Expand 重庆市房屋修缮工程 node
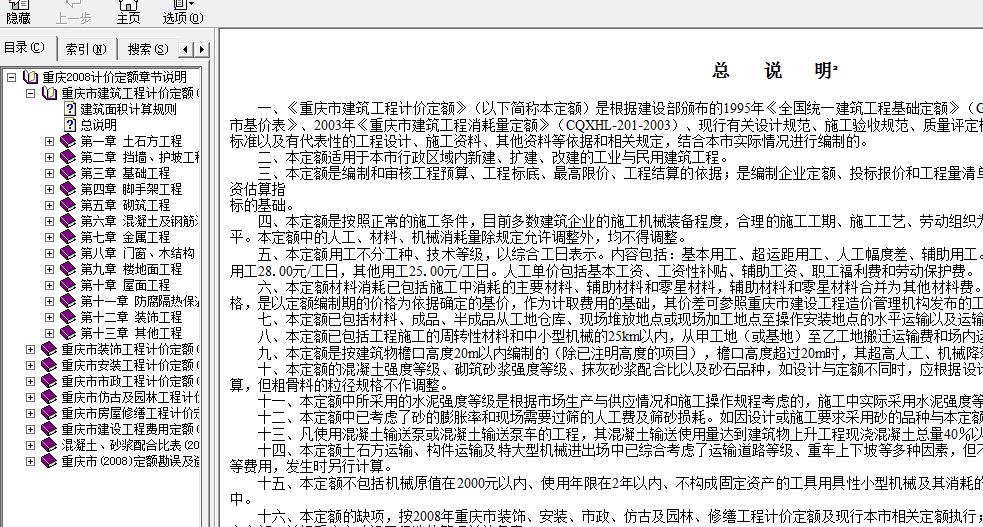This screenshot has width=983, height=527. click(x=30, y=413)
